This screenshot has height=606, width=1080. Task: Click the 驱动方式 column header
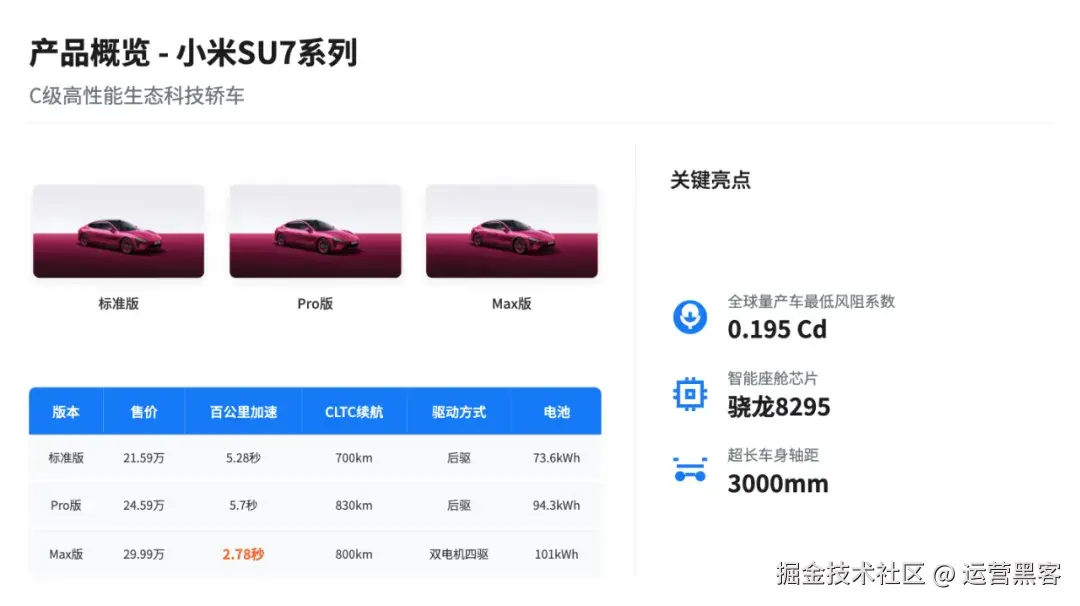click(459, 412)
